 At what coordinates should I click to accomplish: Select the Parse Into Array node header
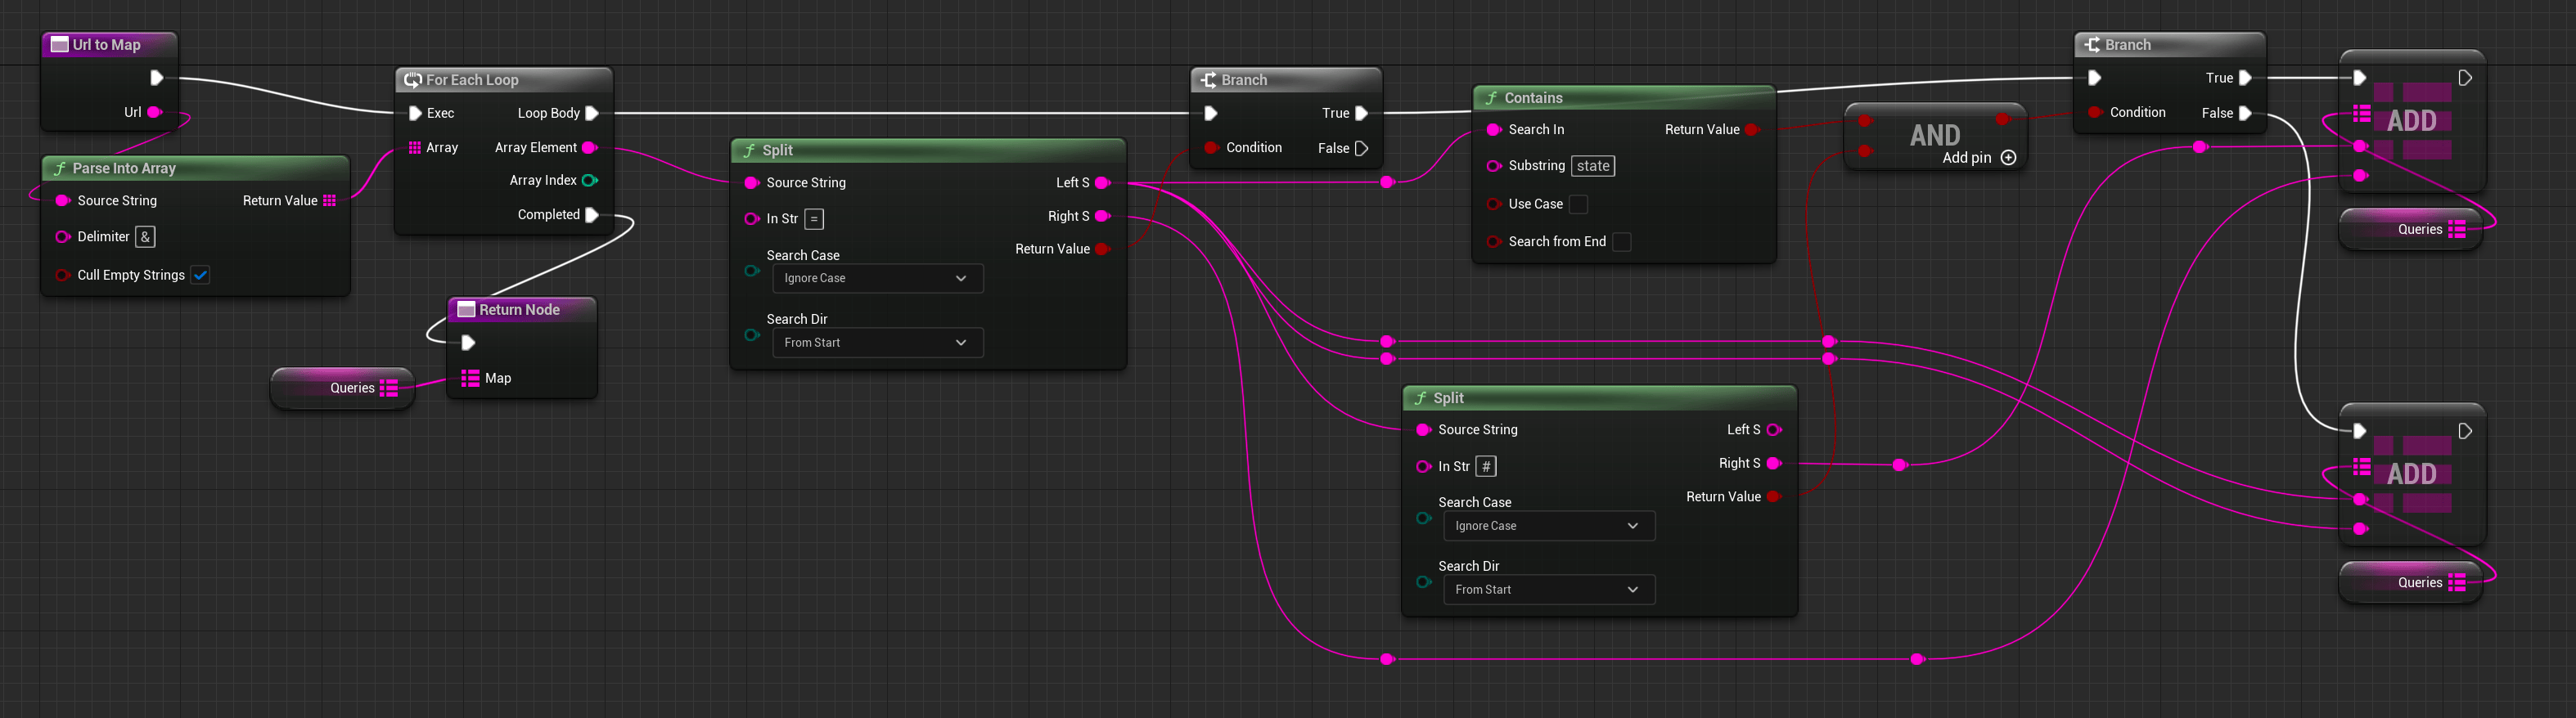click(x=196, y=168)
